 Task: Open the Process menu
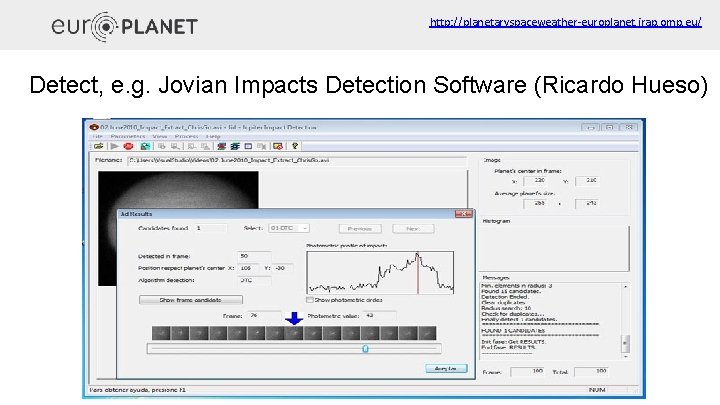(x=186, y=136)
